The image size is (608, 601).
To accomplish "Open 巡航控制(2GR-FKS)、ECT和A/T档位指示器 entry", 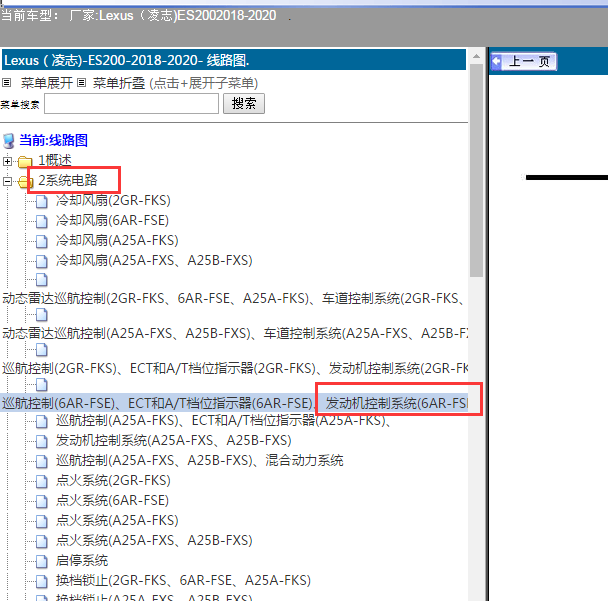I will click(234, 368).
